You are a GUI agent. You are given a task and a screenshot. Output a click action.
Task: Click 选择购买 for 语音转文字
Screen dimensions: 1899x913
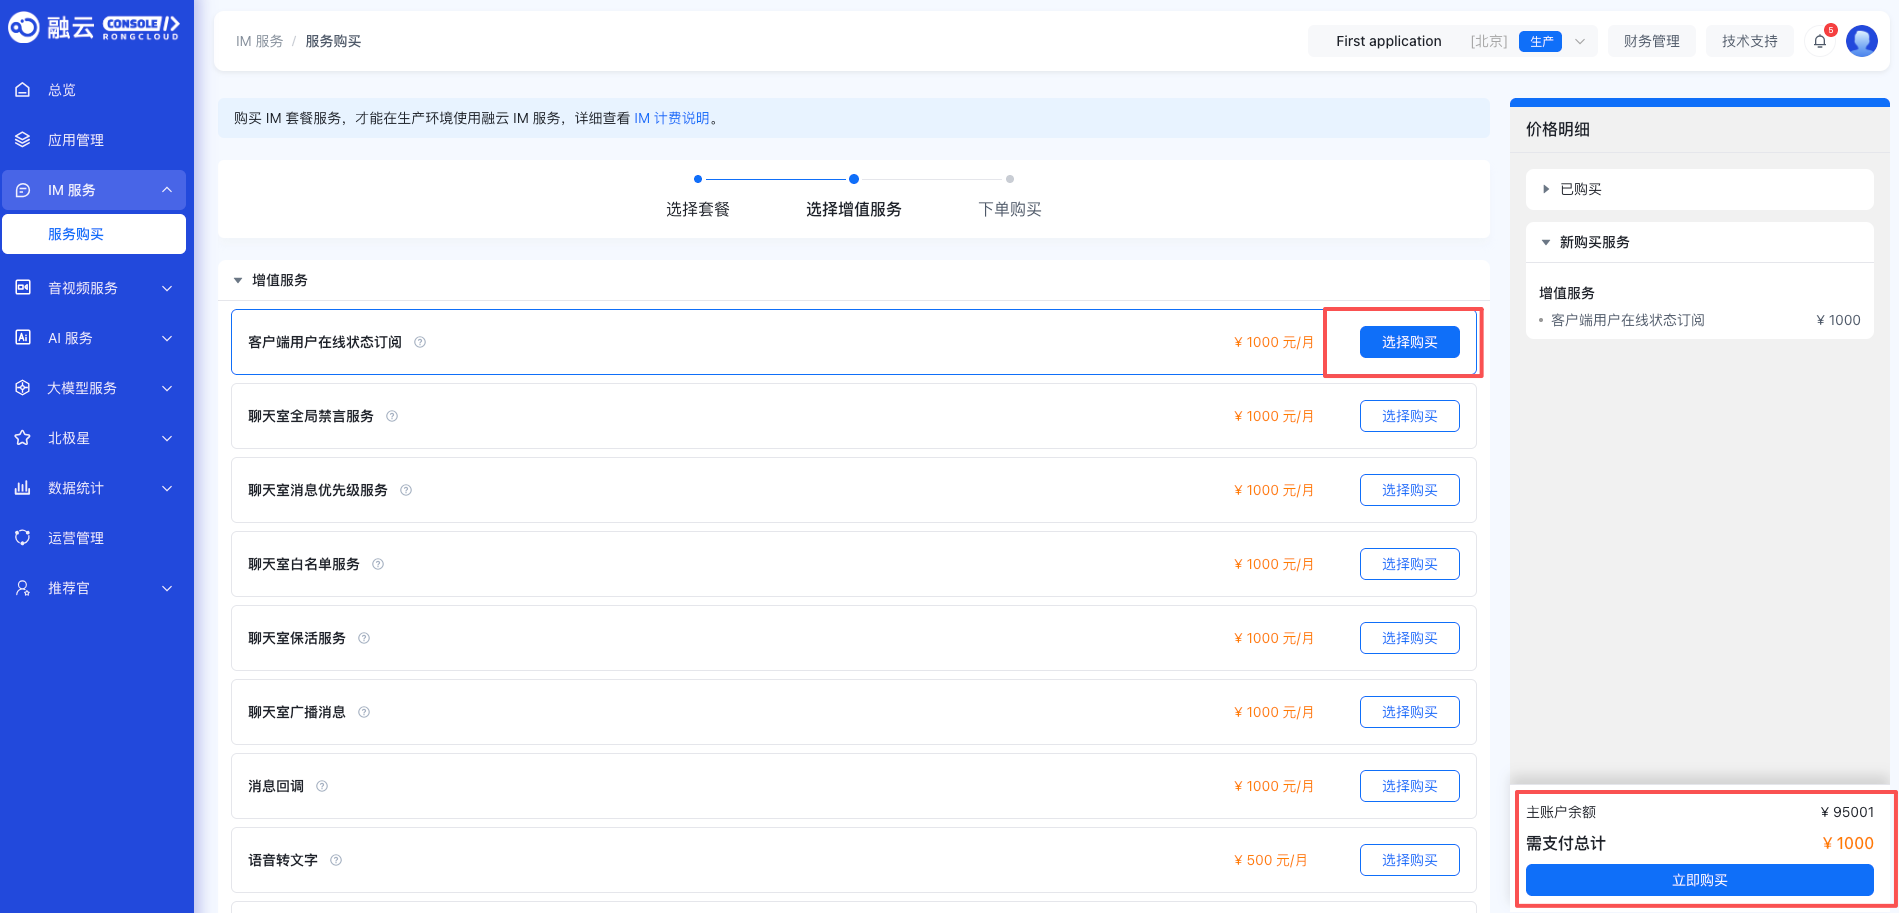pyautogui.click(x=1410, y=860)
